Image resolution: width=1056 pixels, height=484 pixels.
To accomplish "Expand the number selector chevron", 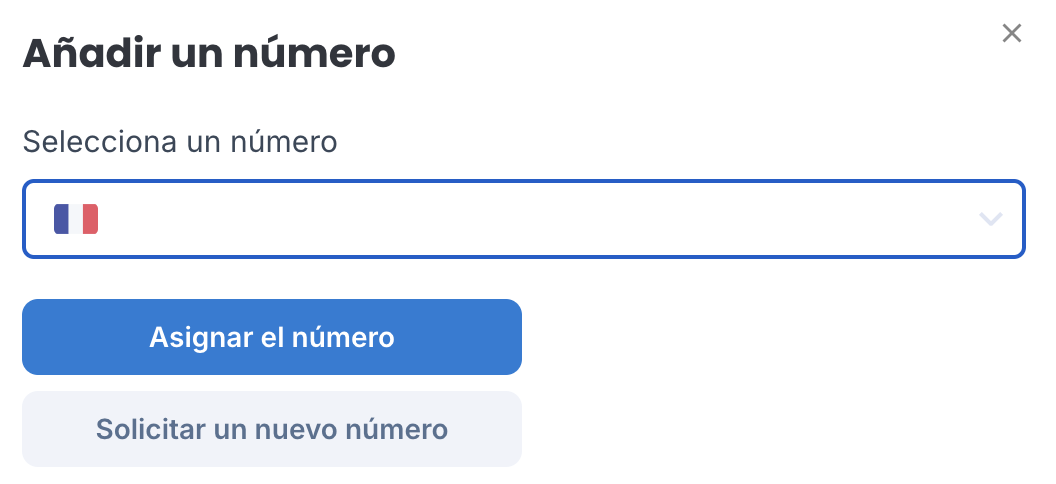I will pos(991,219).
